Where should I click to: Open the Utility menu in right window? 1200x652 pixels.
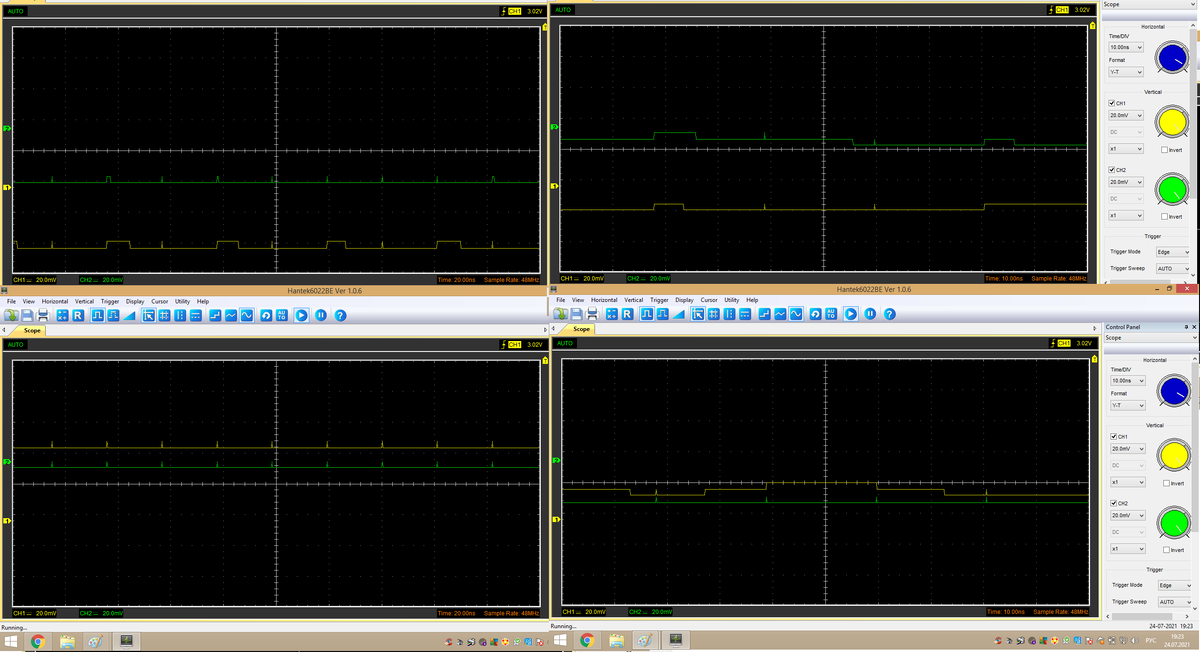732,300
